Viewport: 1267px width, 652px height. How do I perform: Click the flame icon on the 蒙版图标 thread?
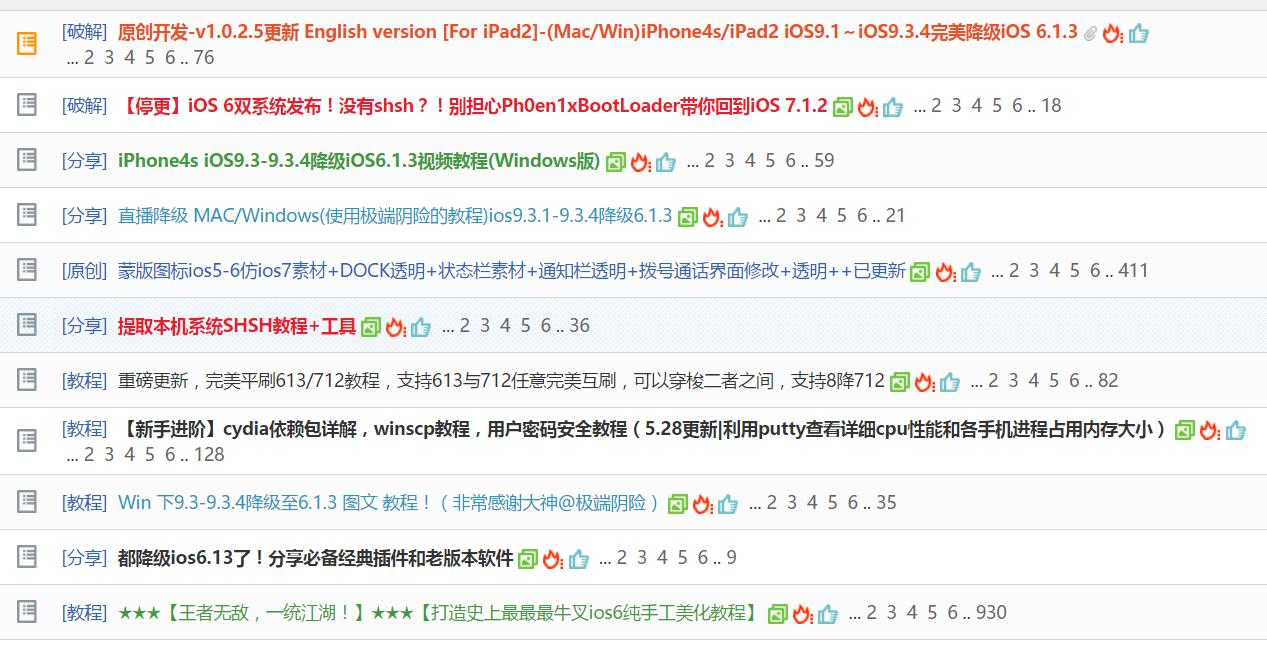(944, 270)
